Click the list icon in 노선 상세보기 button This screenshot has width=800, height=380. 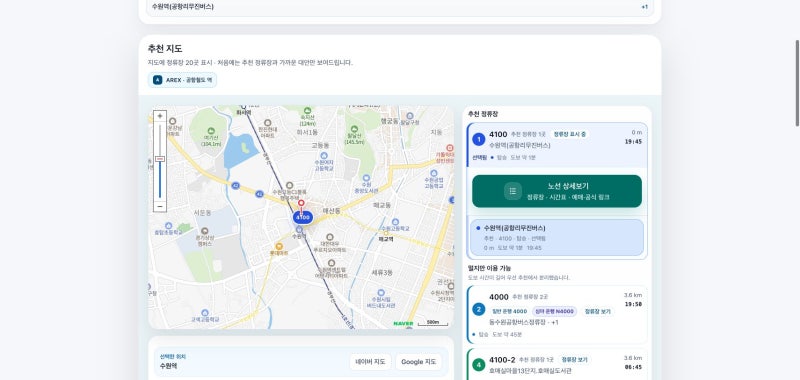pyautogui.click(x=513, y=191)
